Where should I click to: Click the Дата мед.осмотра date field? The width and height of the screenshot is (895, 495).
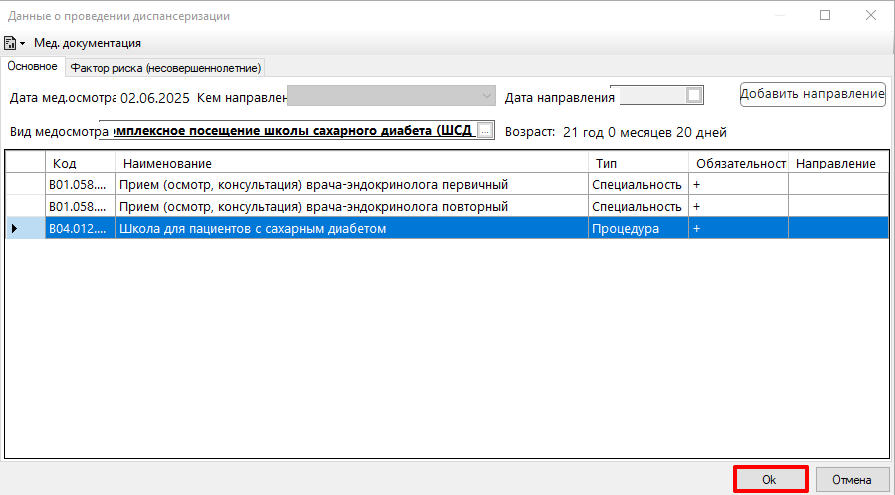(x=154, y=98)
